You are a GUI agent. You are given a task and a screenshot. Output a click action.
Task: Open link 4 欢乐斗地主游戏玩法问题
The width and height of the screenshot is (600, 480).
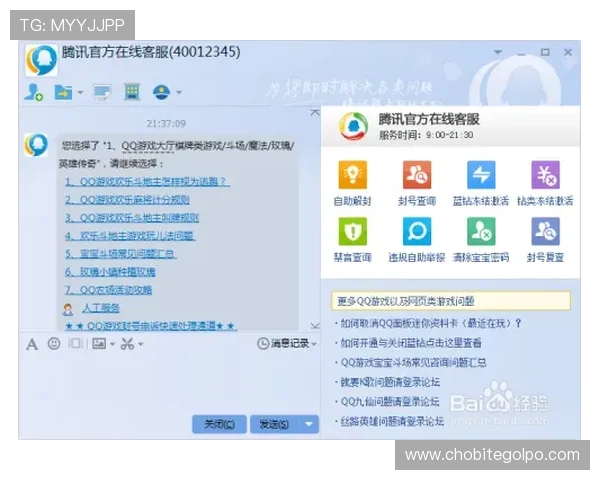coord(130,236)
